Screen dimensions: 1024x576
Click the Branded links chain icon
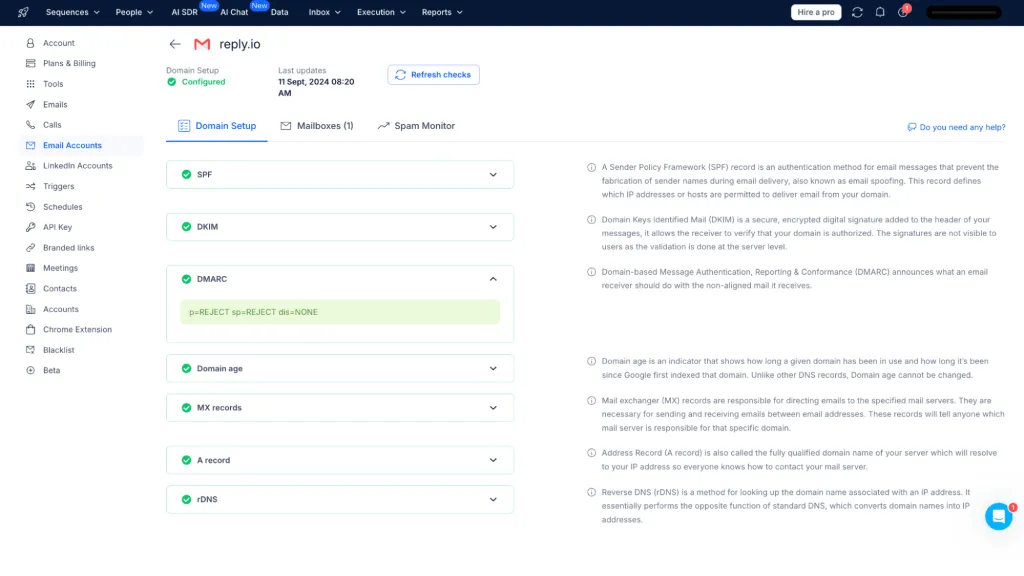(30, 248)
